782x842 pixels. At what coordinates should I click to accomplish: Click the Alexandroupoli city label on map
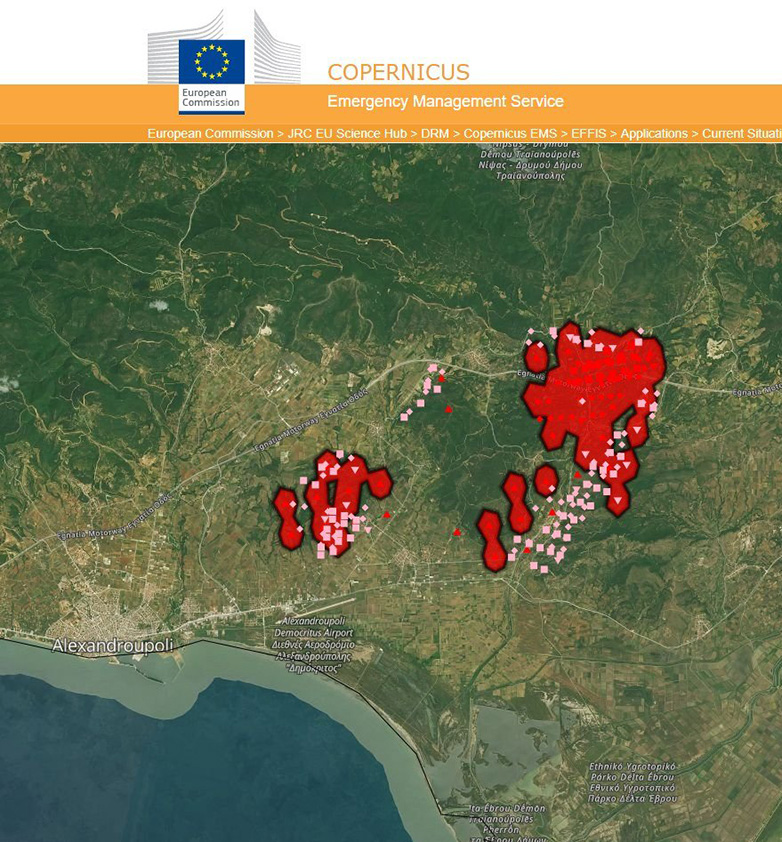[x=112, y=645]
